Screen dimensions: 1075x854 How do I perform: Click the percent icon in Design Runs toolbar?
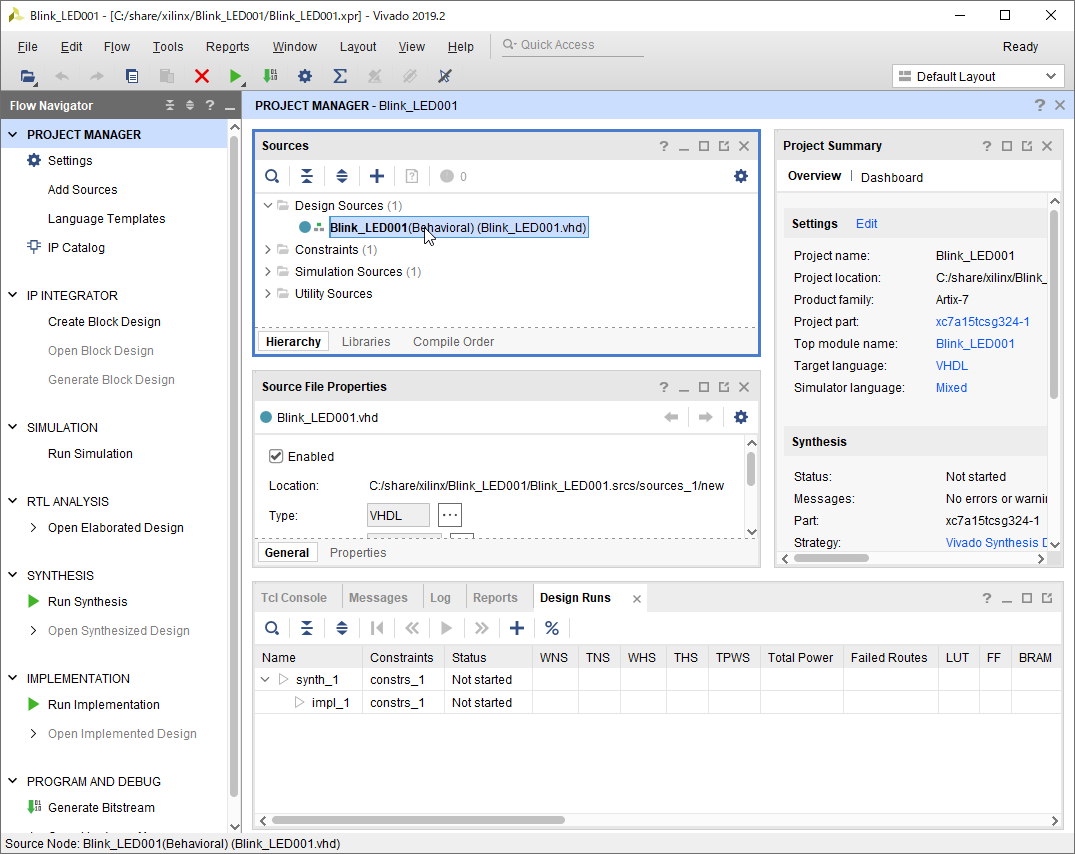click(x=552, y=628)
